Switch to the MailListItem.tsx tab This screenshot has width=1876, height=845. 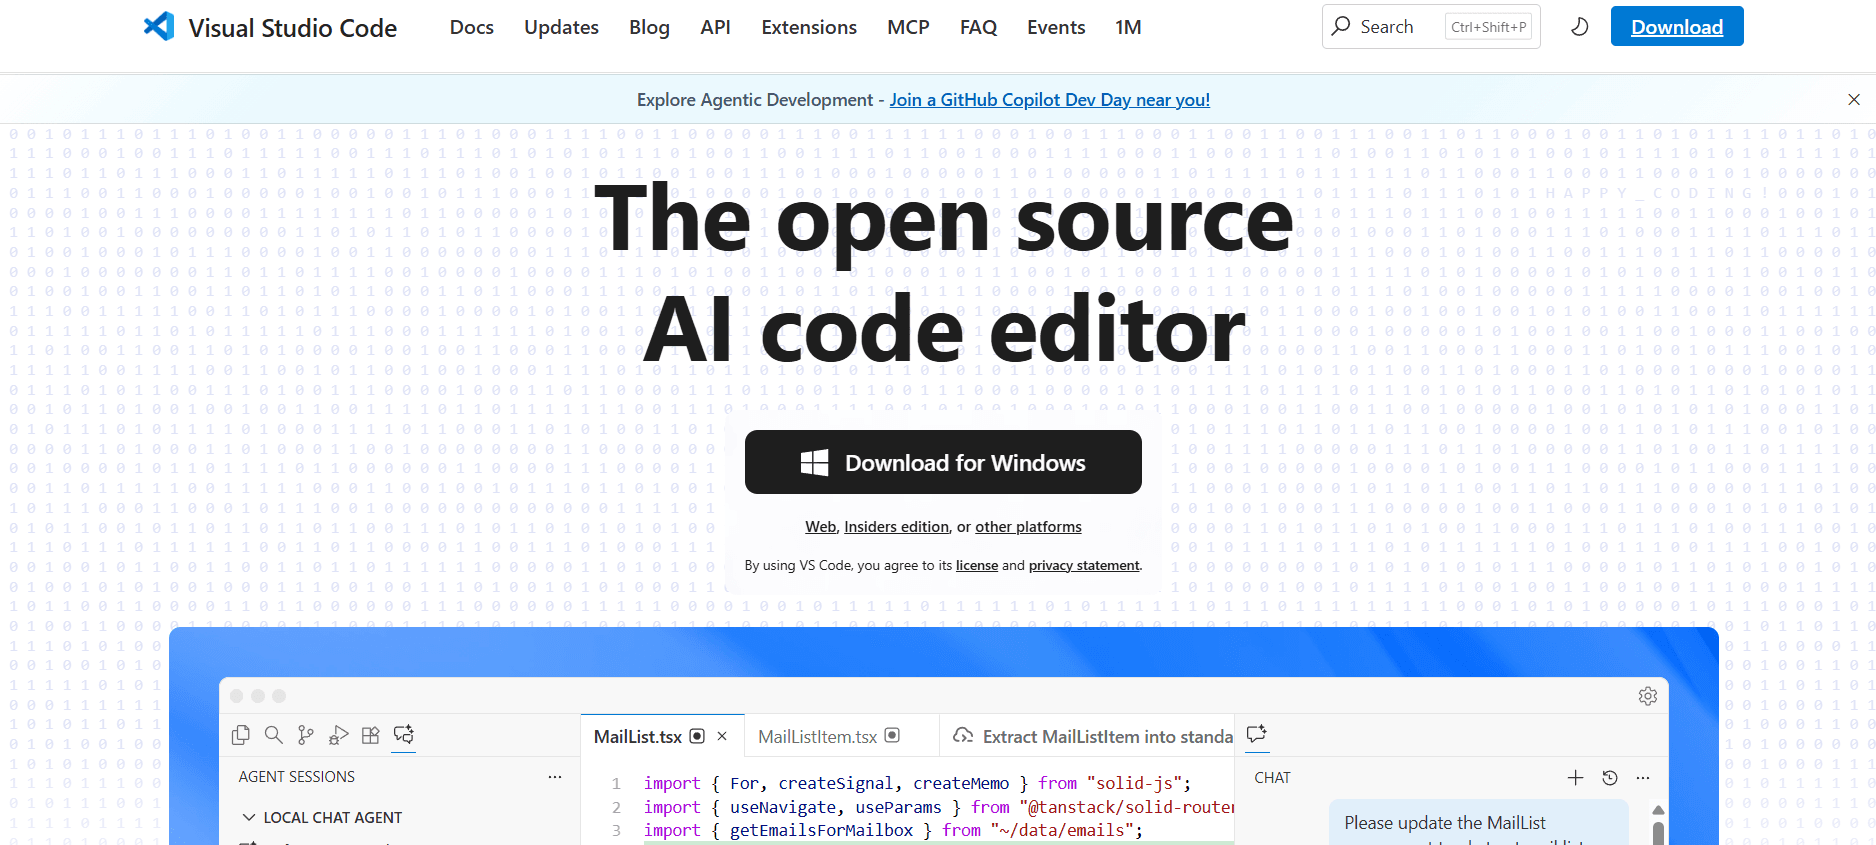pos(817,737)
